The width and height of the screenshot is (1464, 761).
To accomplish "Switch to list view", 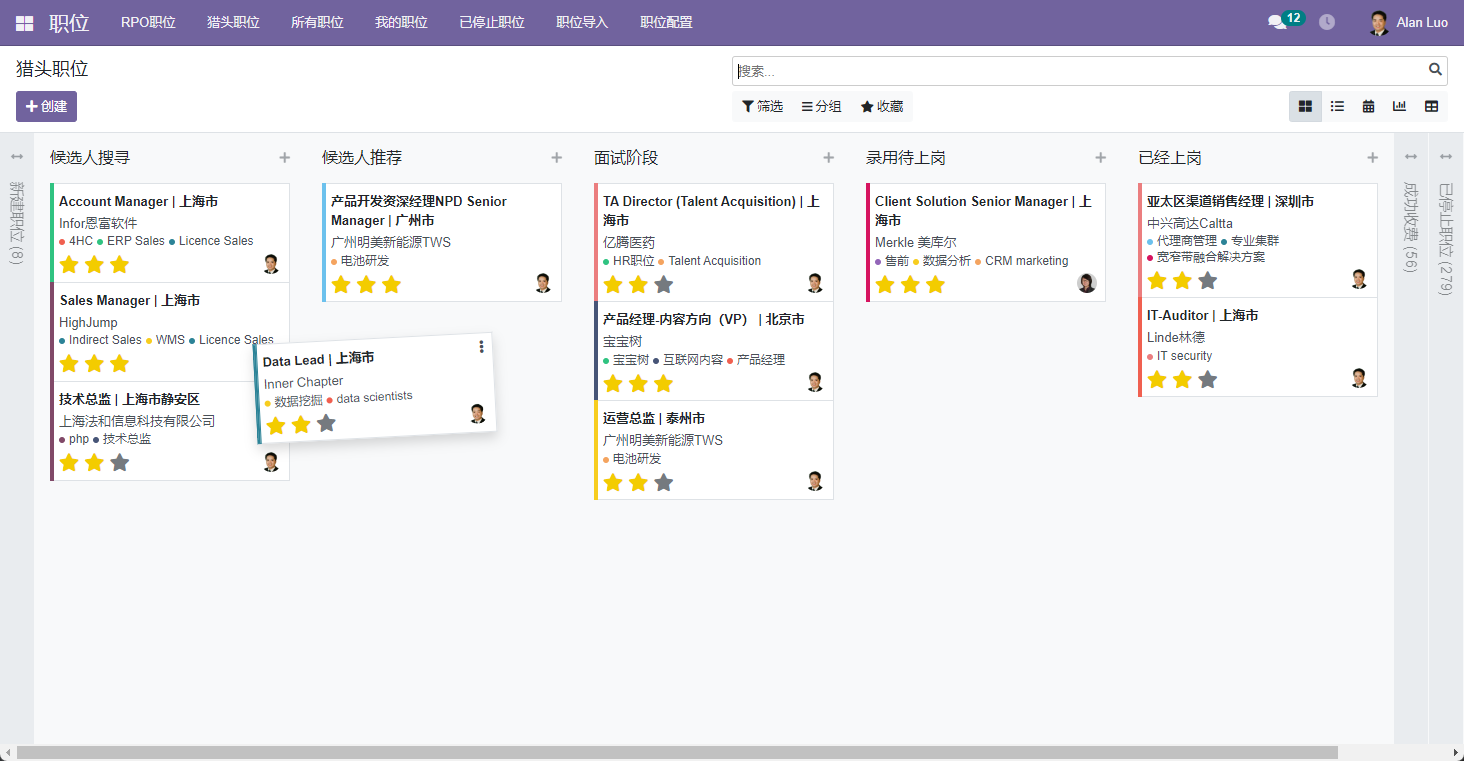I will [1337, 106].
